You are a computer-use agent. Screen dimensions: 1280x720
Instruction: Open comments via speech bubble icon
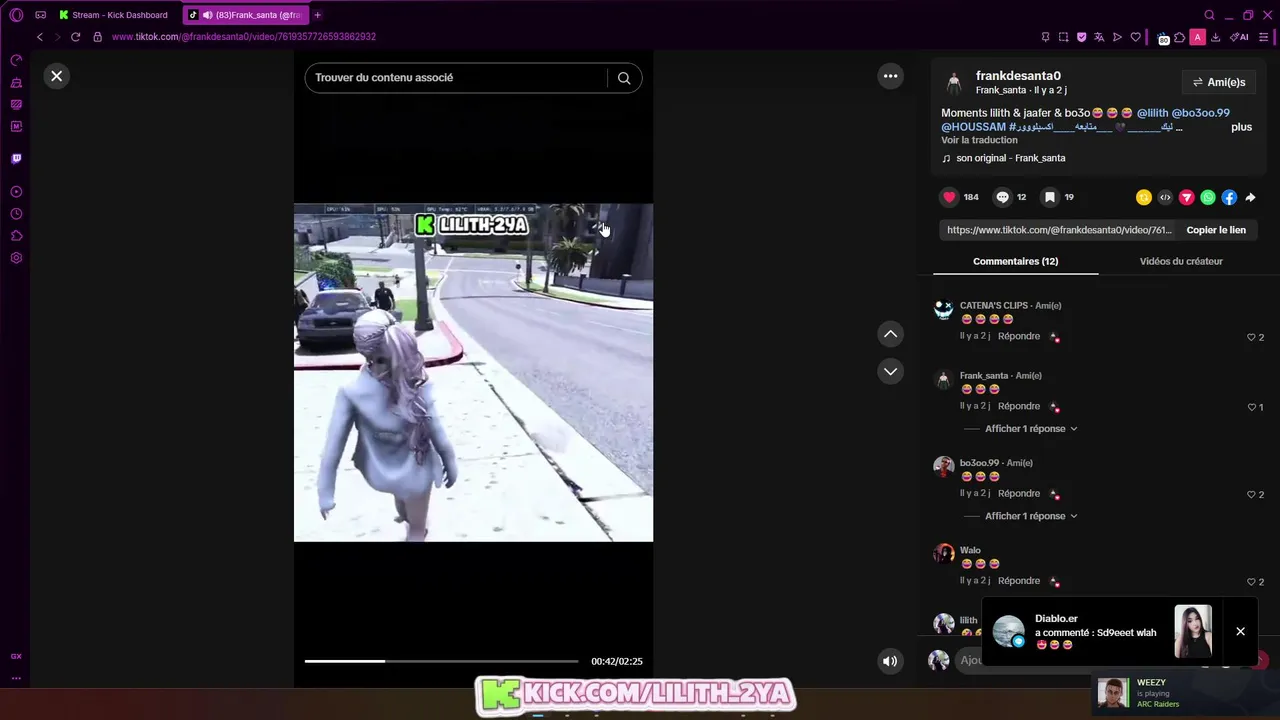click(x=1002, y=197)
